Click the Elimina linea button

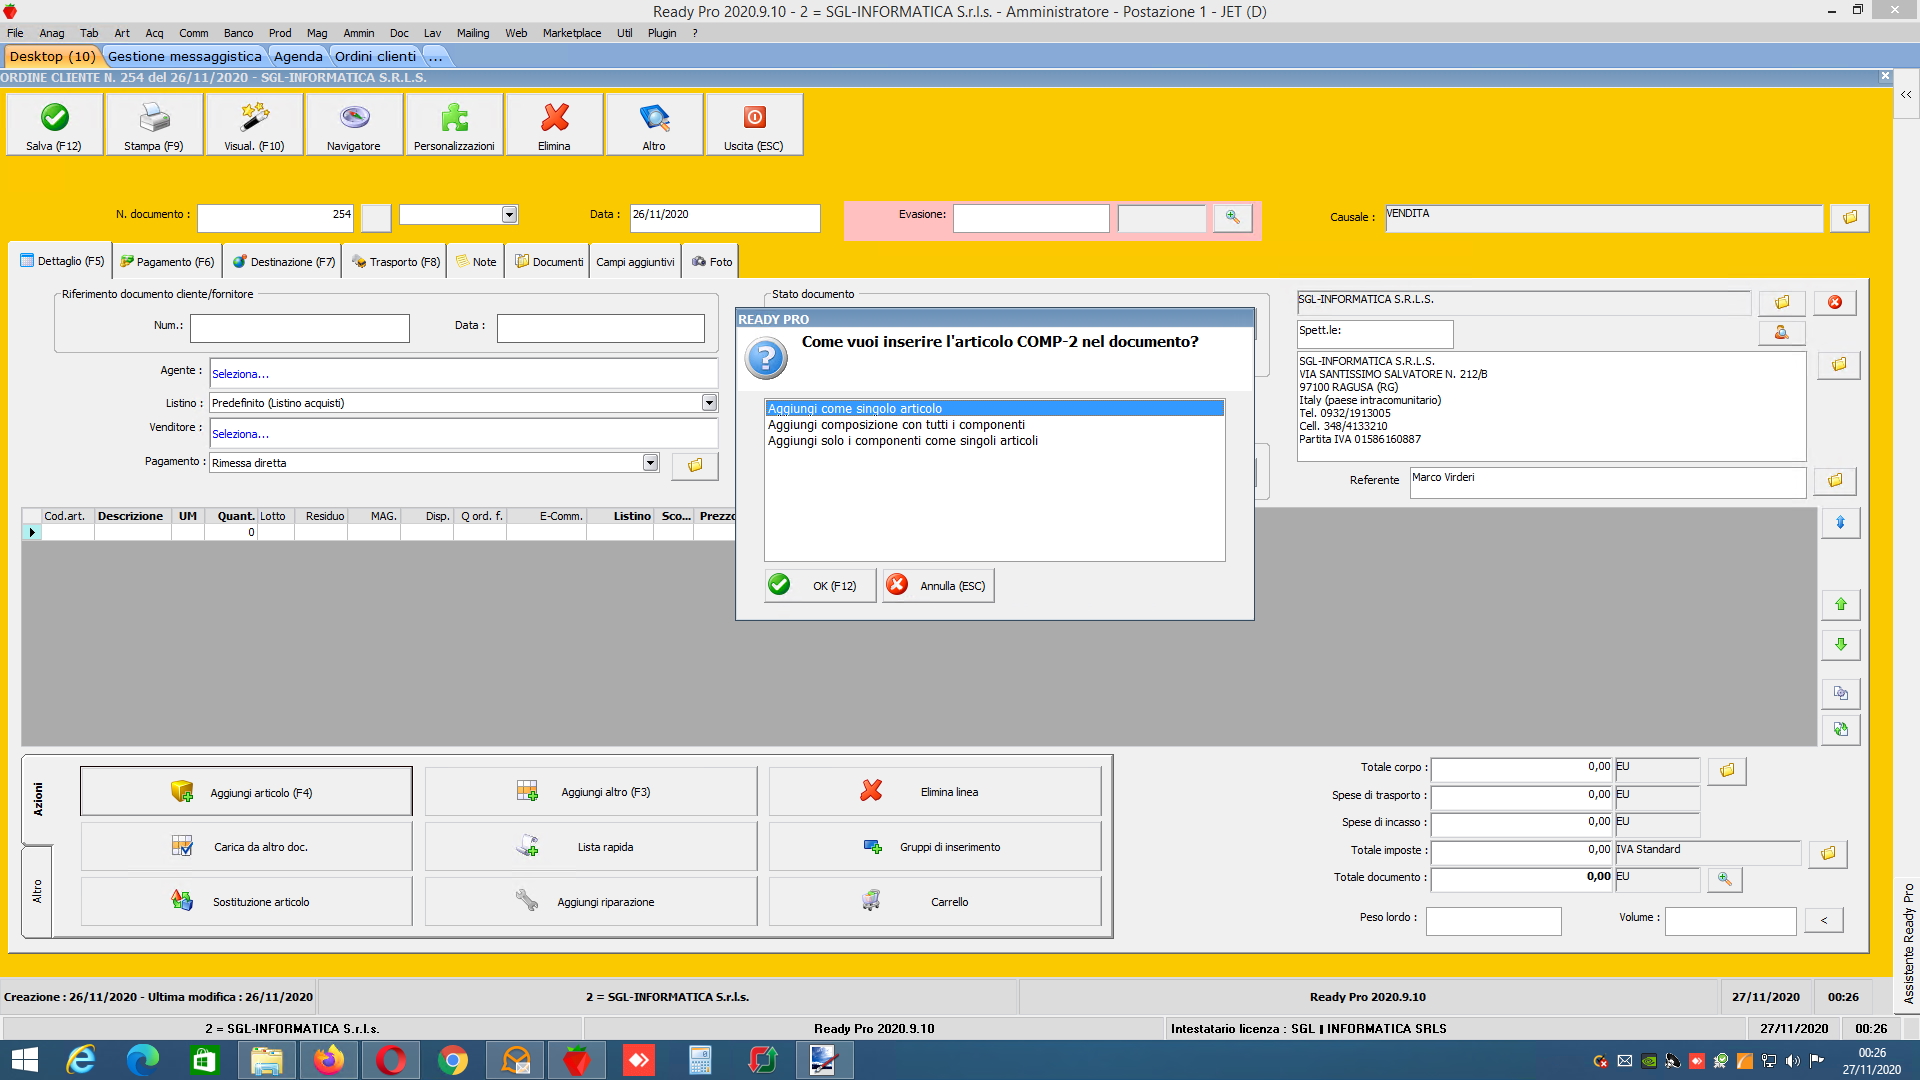click(x=935, y=792)
